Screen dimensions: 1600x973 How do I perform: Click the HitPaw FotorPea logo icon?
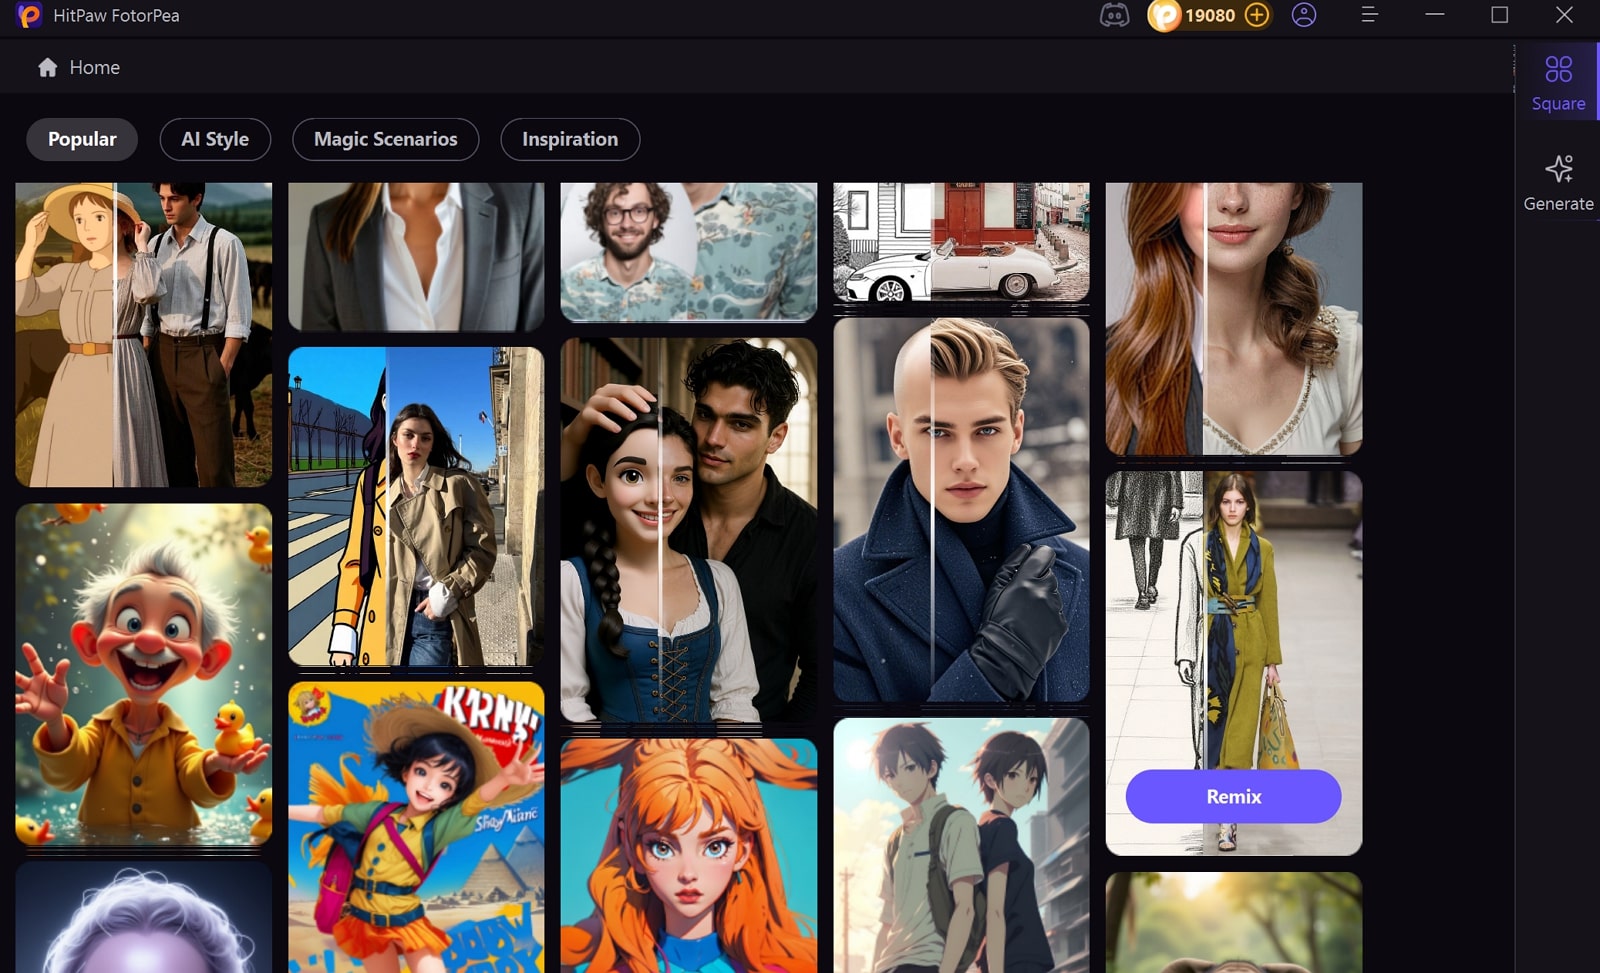28,15
